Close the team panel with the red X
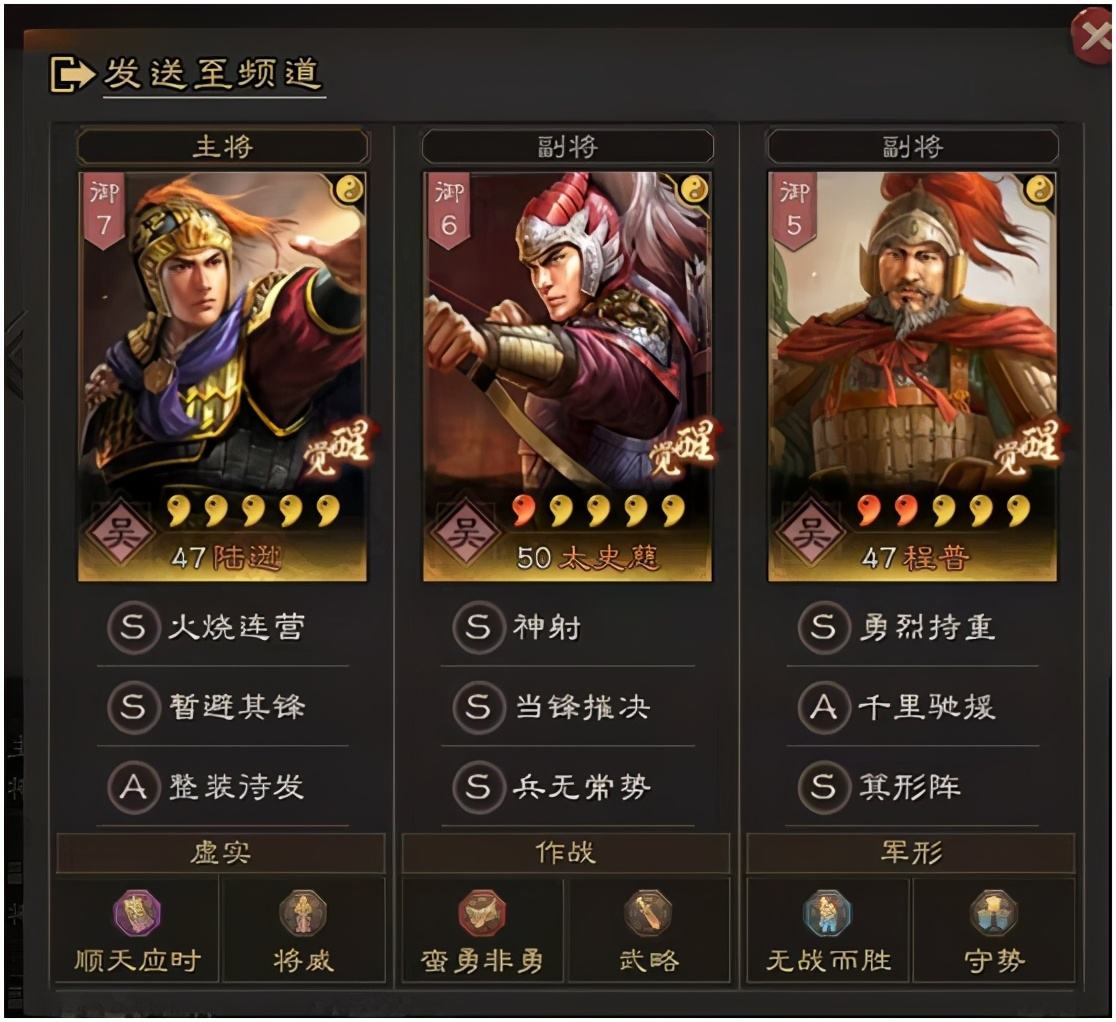Image resolution: width=1116 pixels, height=1022 pixels. [x=1093, y=36]
